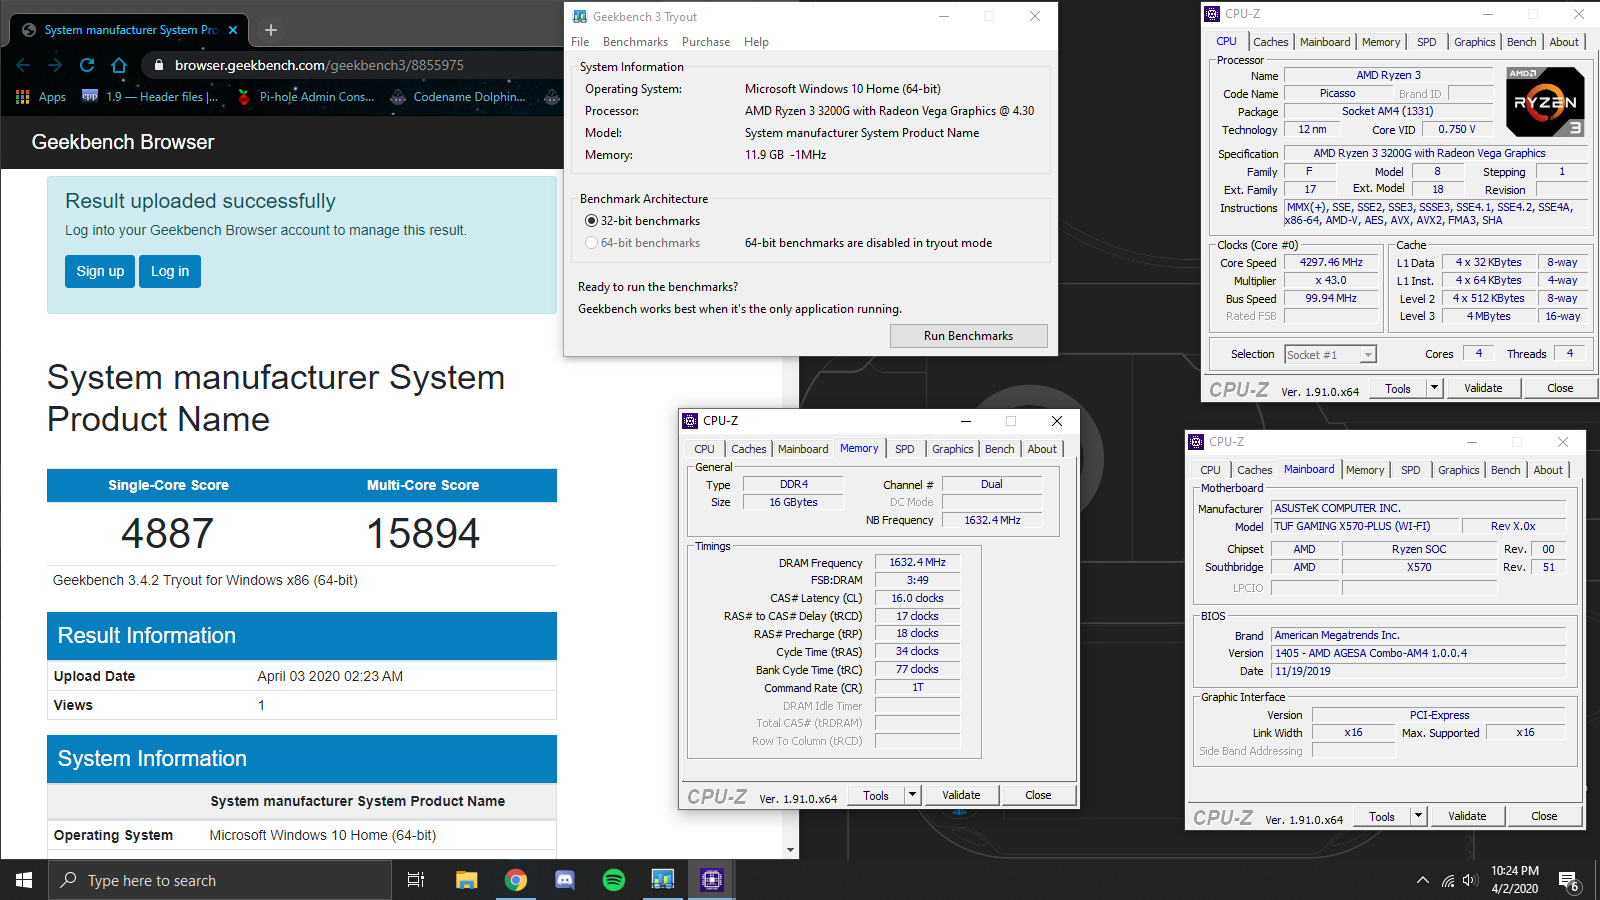Click the Sign up button
Image resolution: width=1600 pixels, height=900 pixels.
(x=100, y=271)
